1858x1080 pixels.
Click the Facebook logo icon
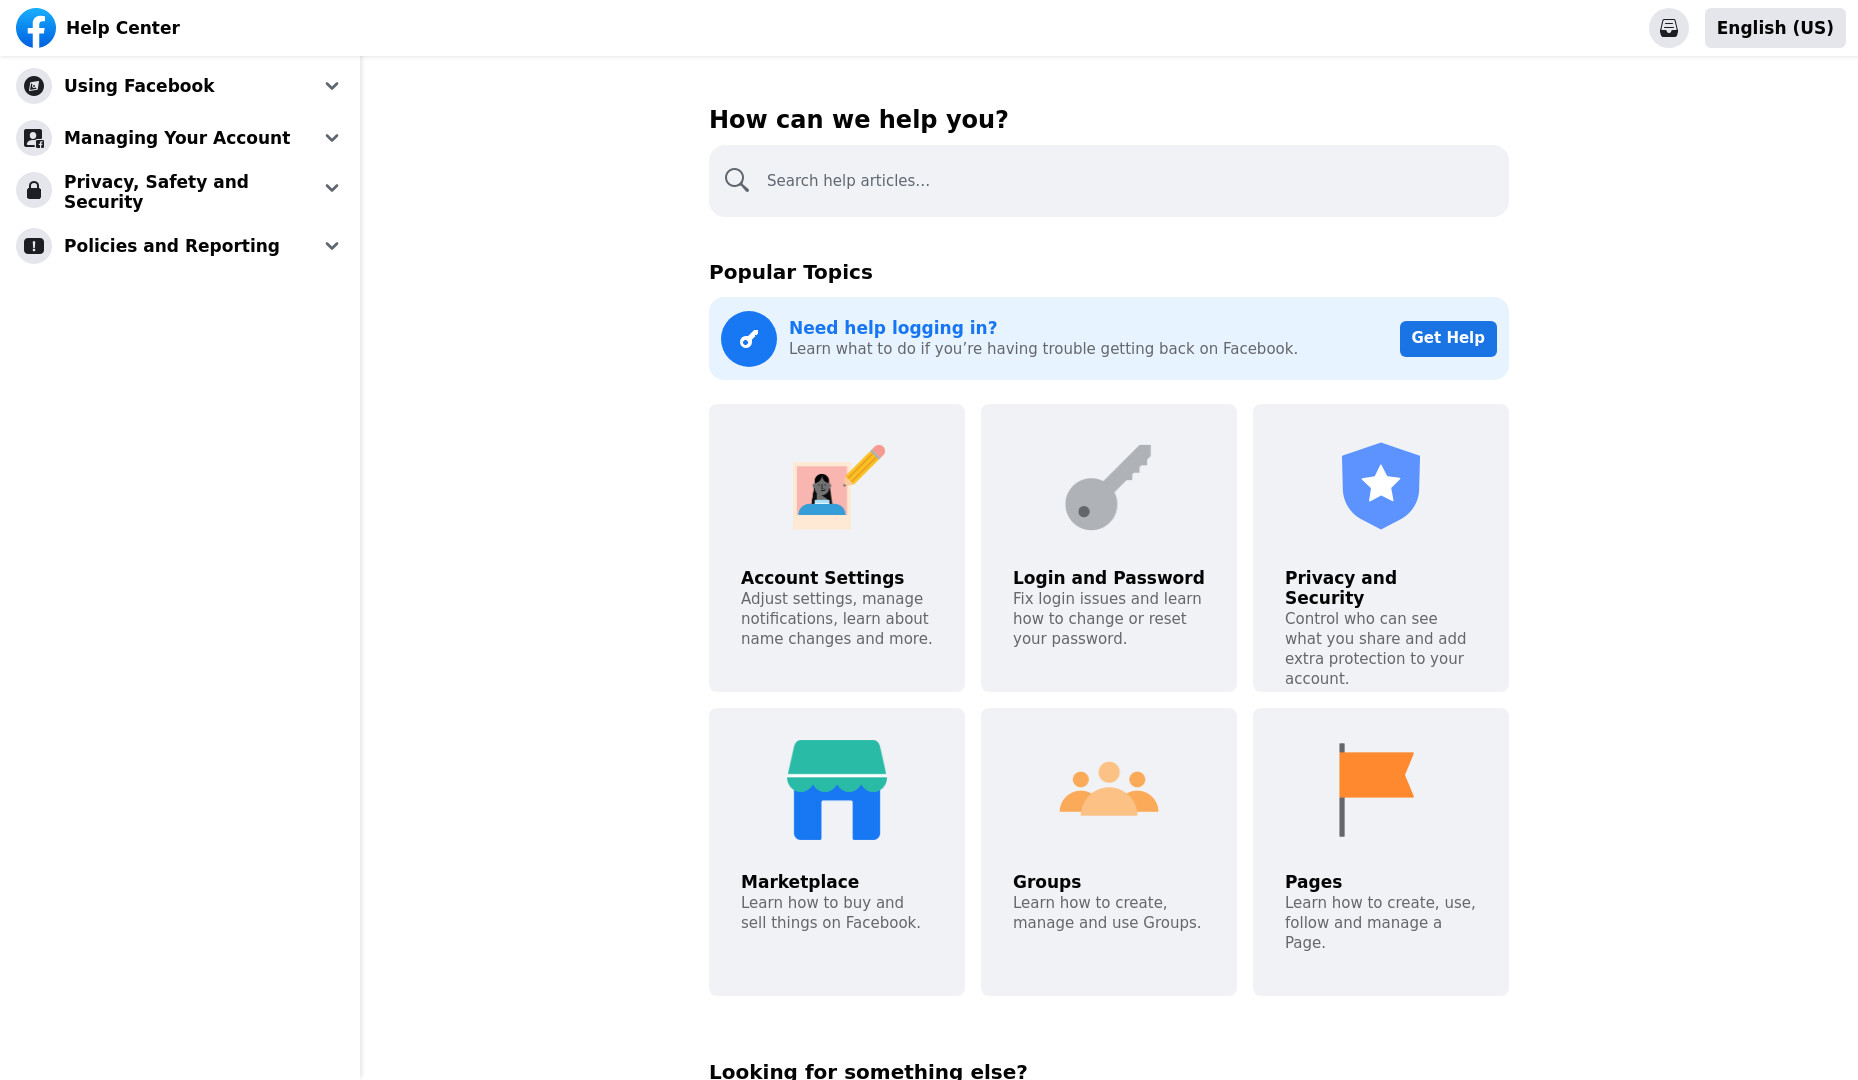pos(36,28)
